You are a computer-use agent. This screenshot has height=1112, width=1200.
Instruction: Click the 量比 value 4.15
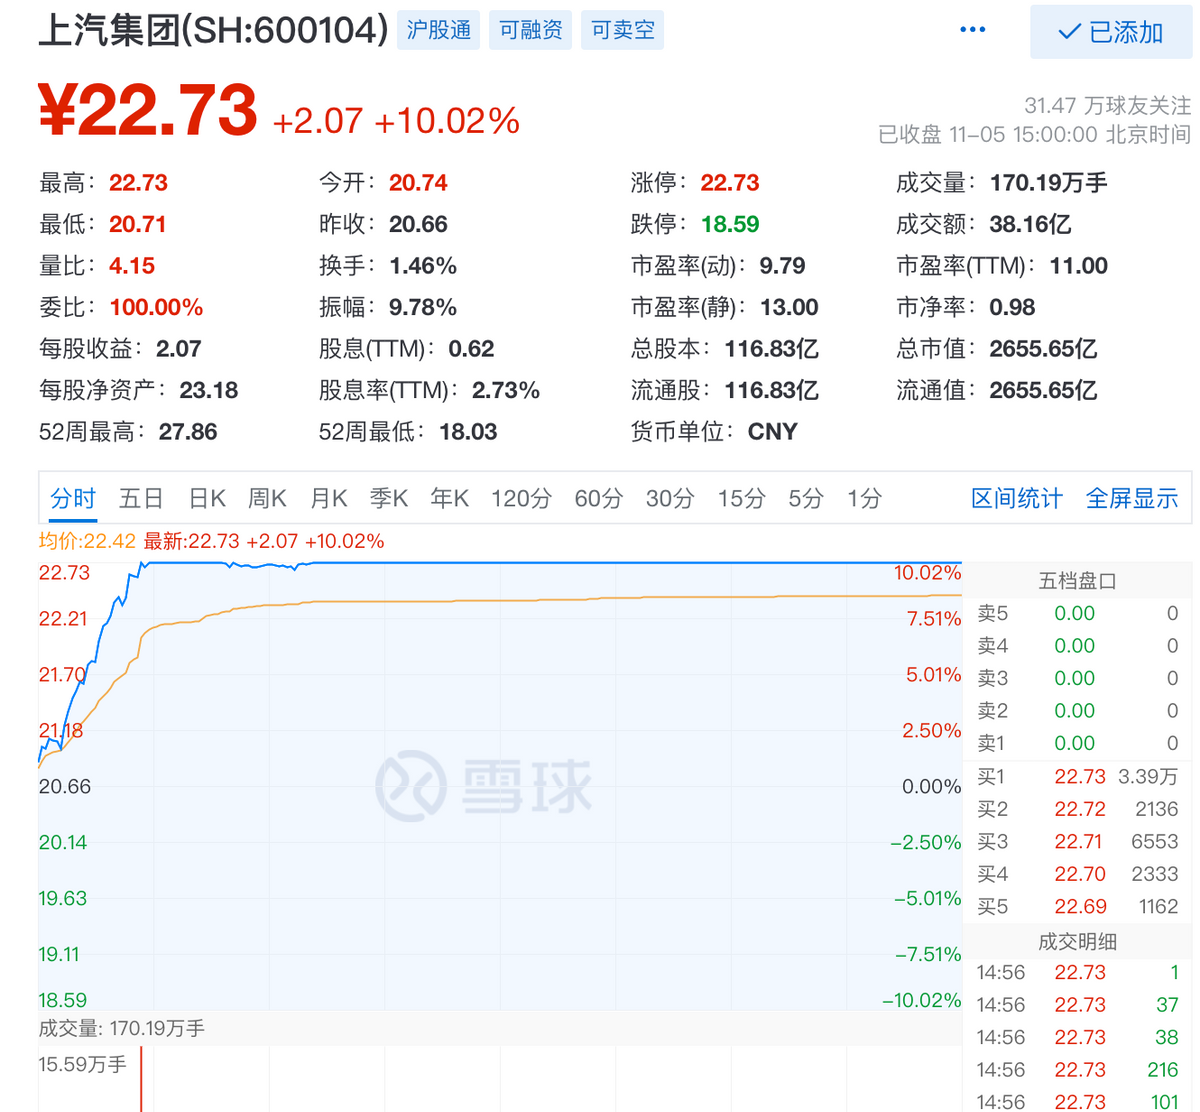tap(132, 266)
